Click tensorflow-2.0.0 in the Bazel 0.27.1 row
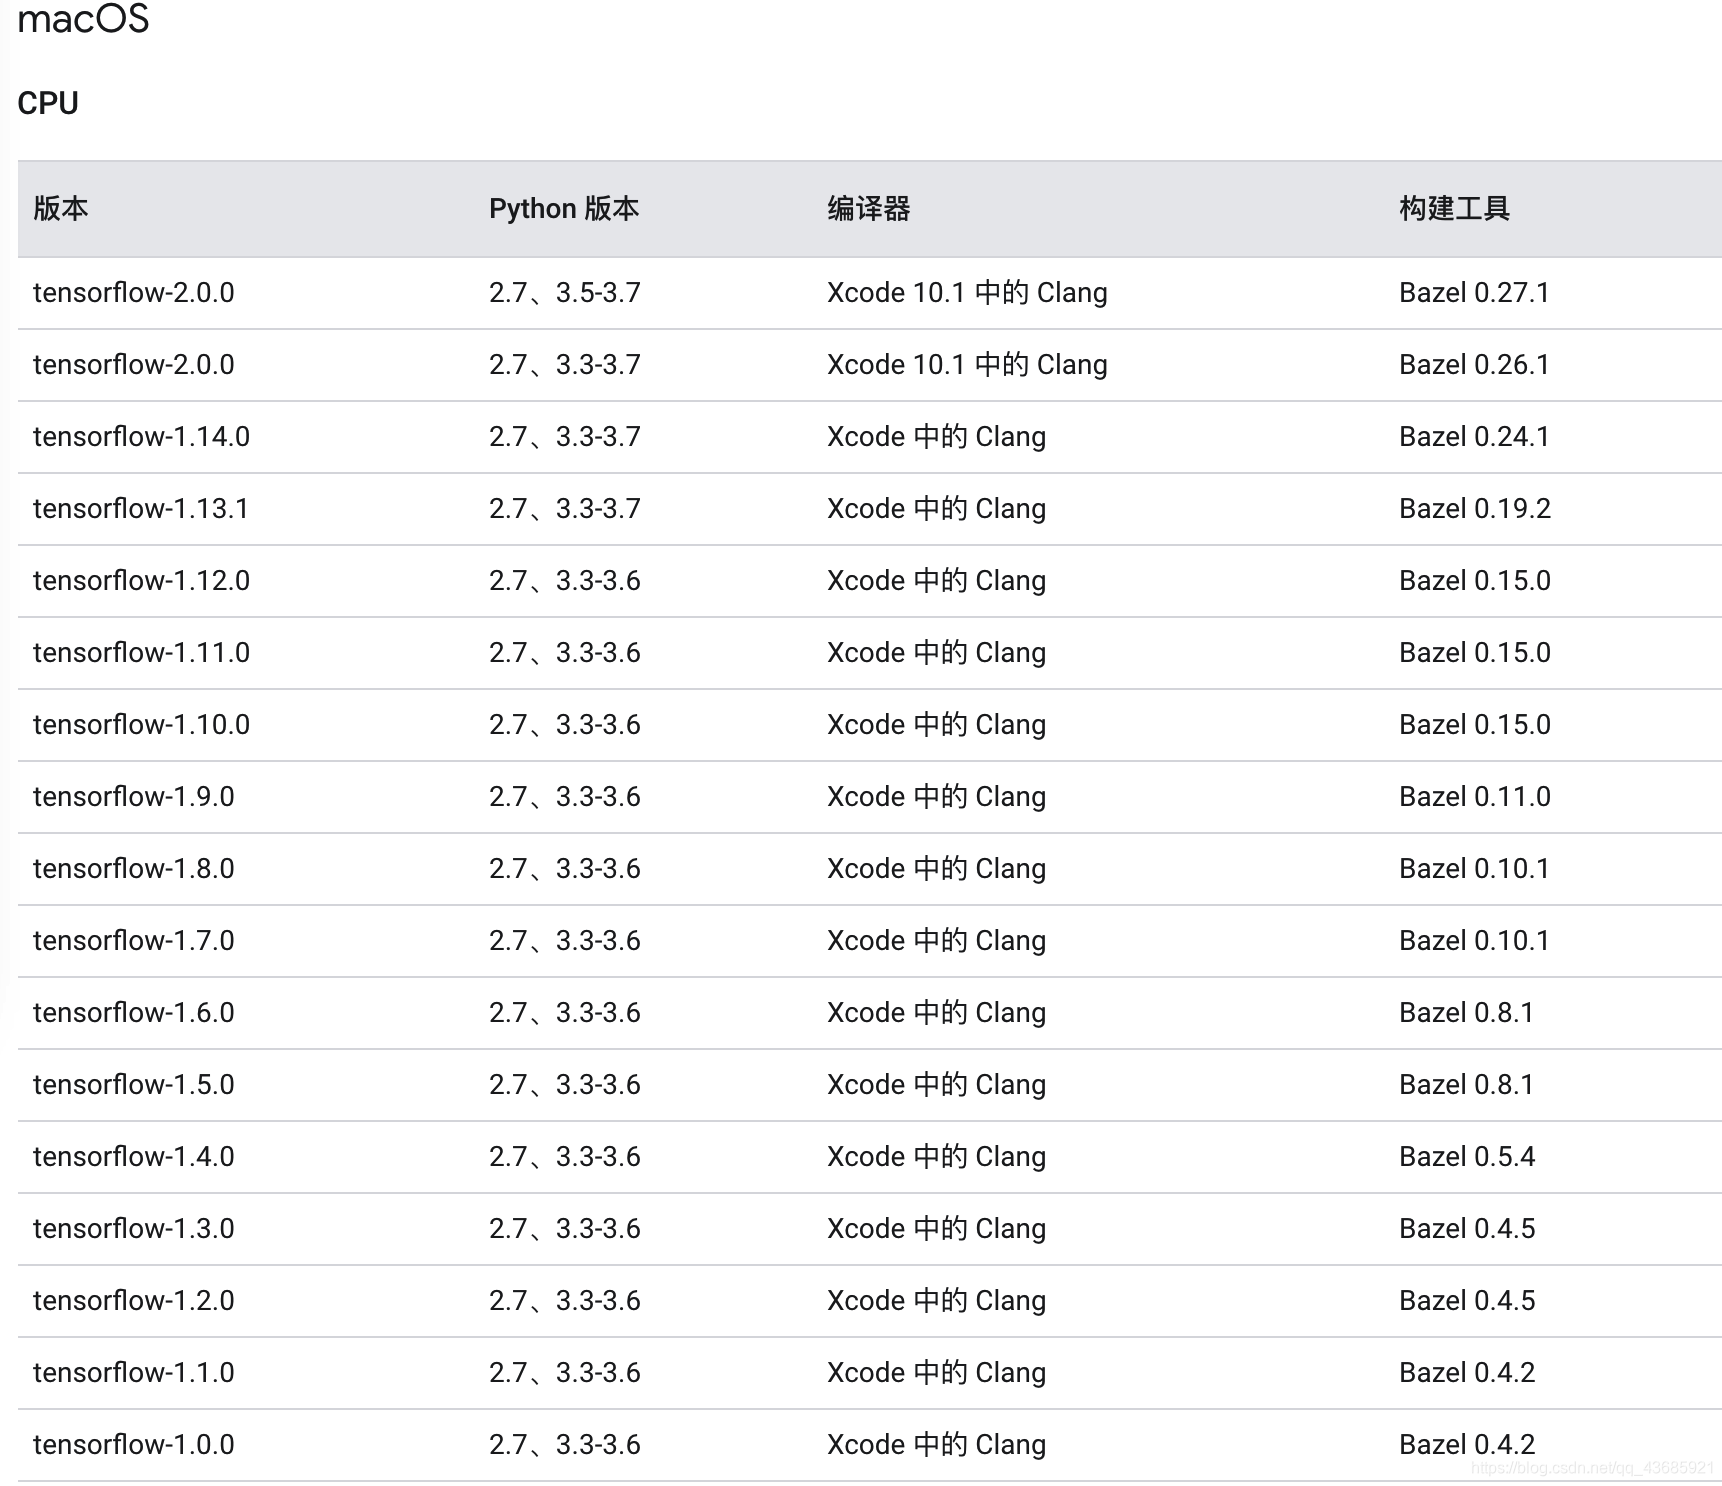 (134, 293)
